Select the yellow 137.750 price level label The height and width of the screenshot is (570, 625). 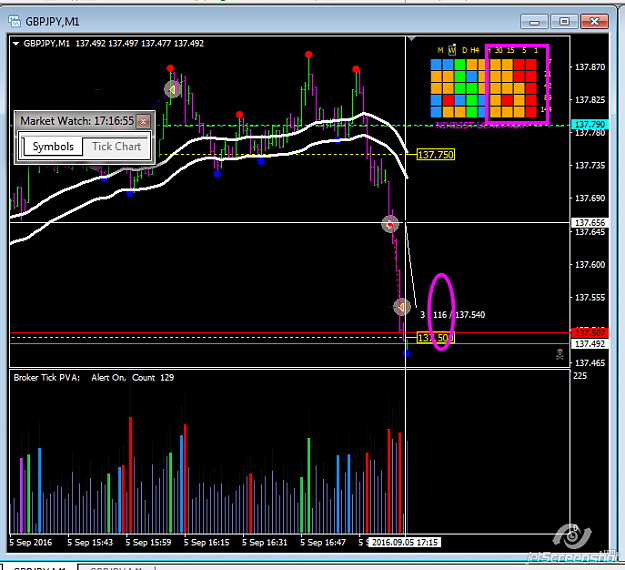tap(436, 154)
